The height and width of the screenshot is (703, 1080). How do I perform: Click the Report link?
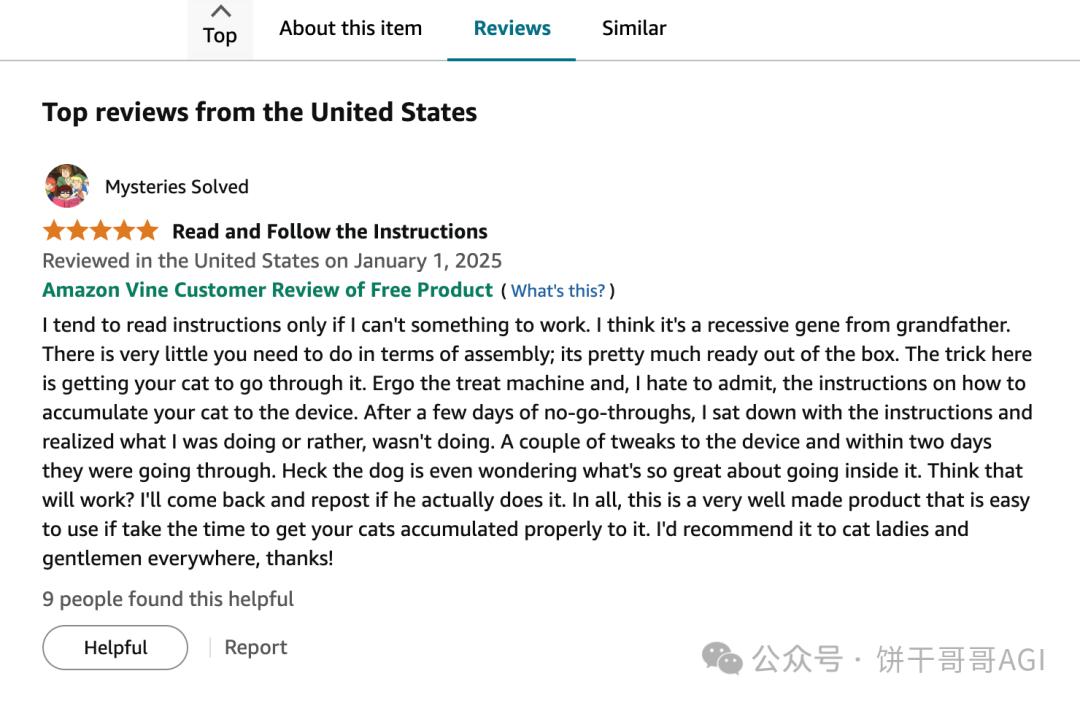click(x=255, y=647)
